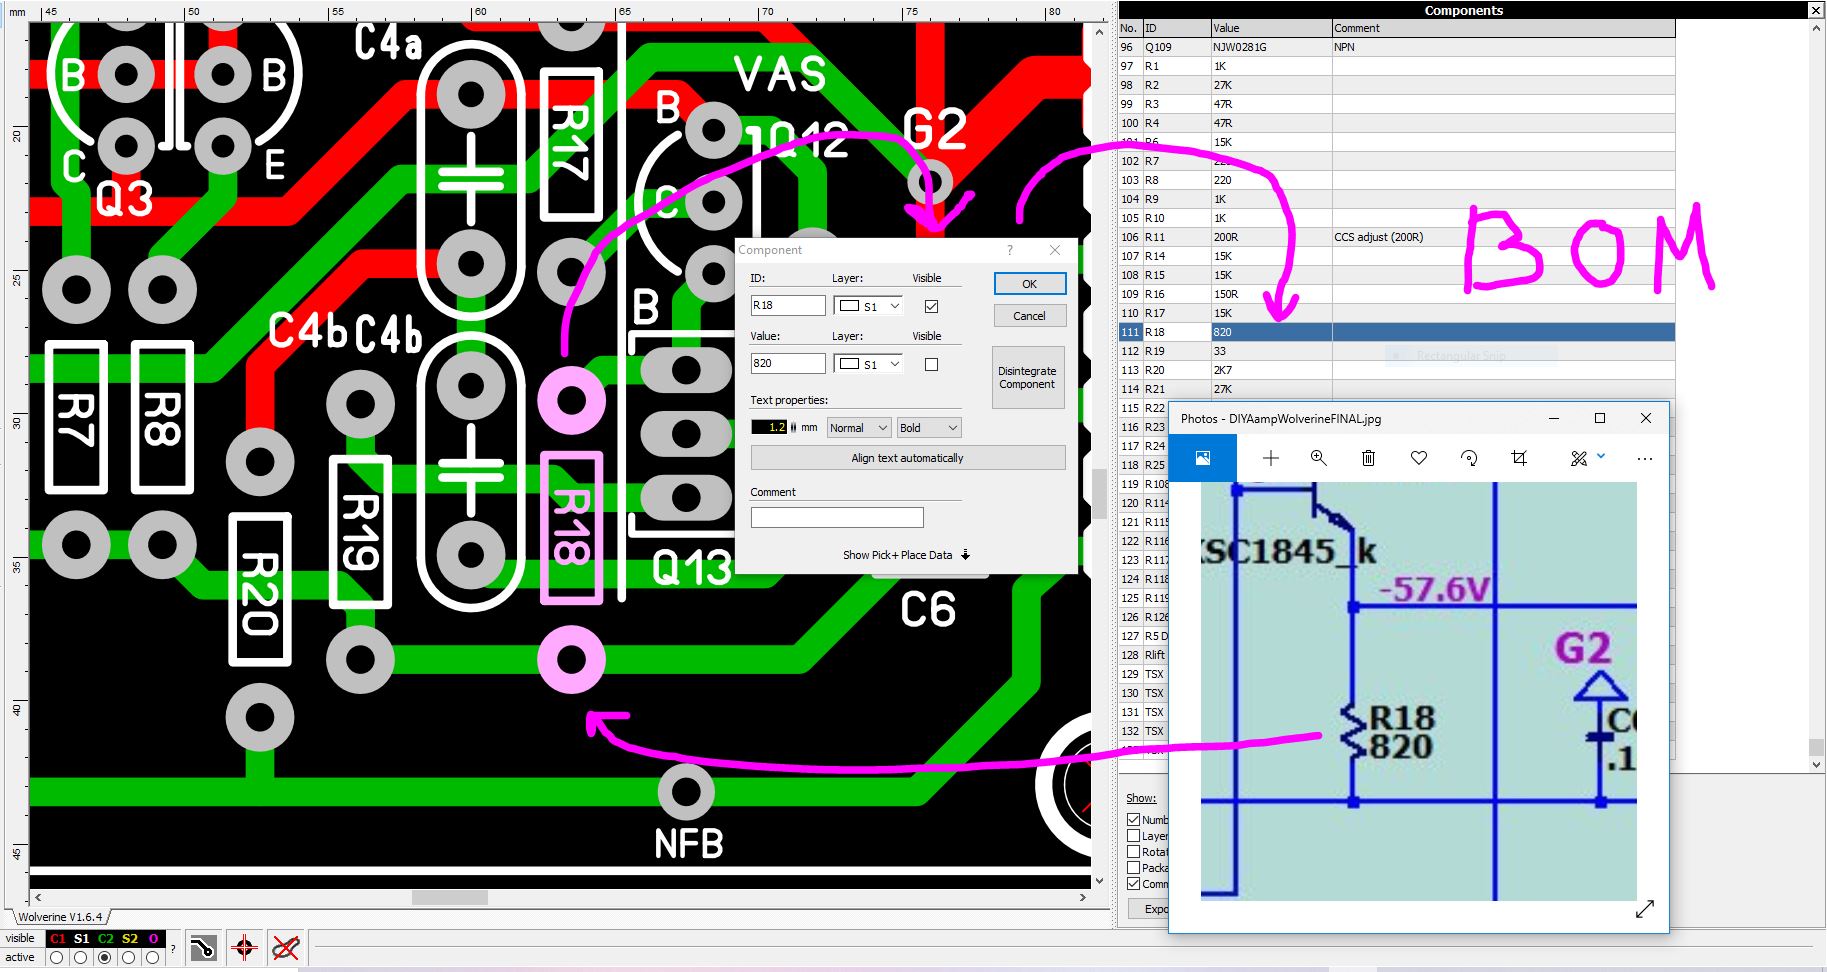
Task: Toggle the Rotation show checkbox
Action: click(x=1134, y=851)
